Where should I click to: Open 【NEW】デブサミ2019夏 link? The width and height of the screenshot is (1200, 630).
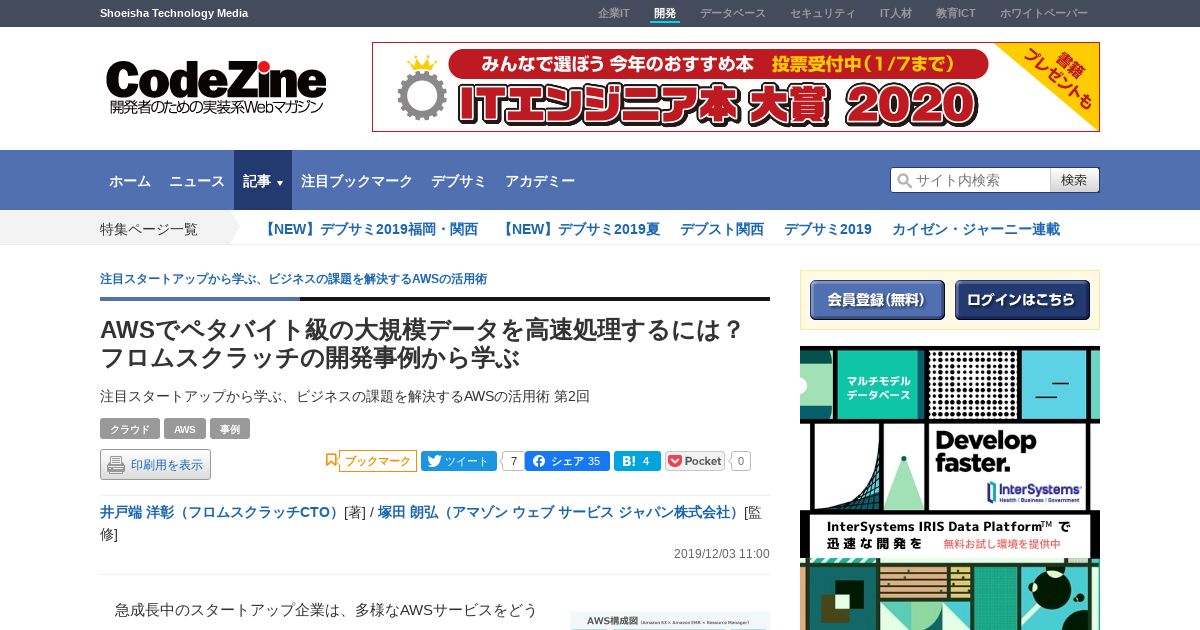tap(580, 229)
